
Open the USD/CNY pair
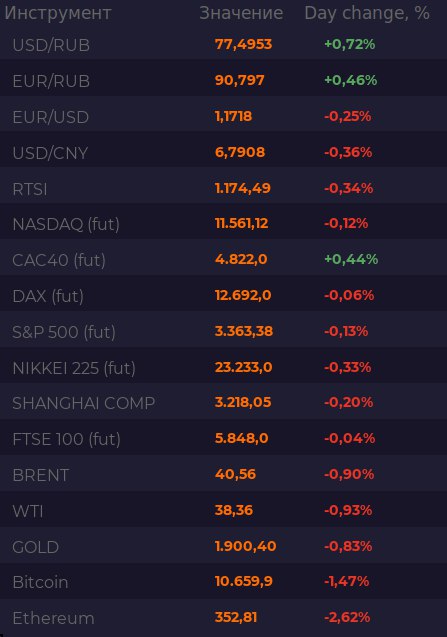click(x=50, y=153)
